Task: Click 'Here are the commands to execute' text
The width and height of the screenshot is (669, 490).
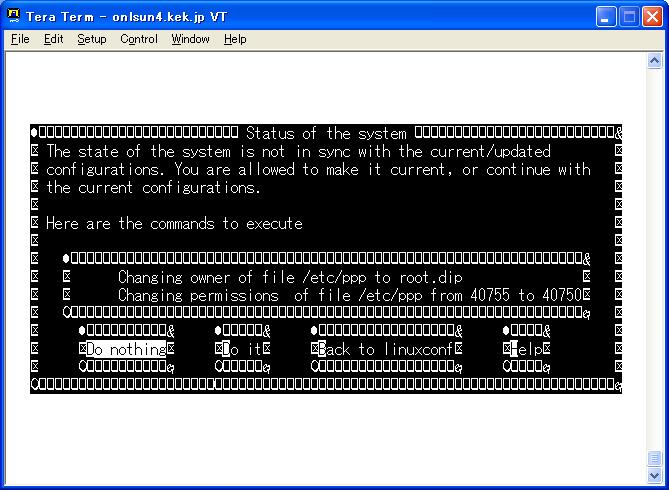Action: tap(175, 224)
